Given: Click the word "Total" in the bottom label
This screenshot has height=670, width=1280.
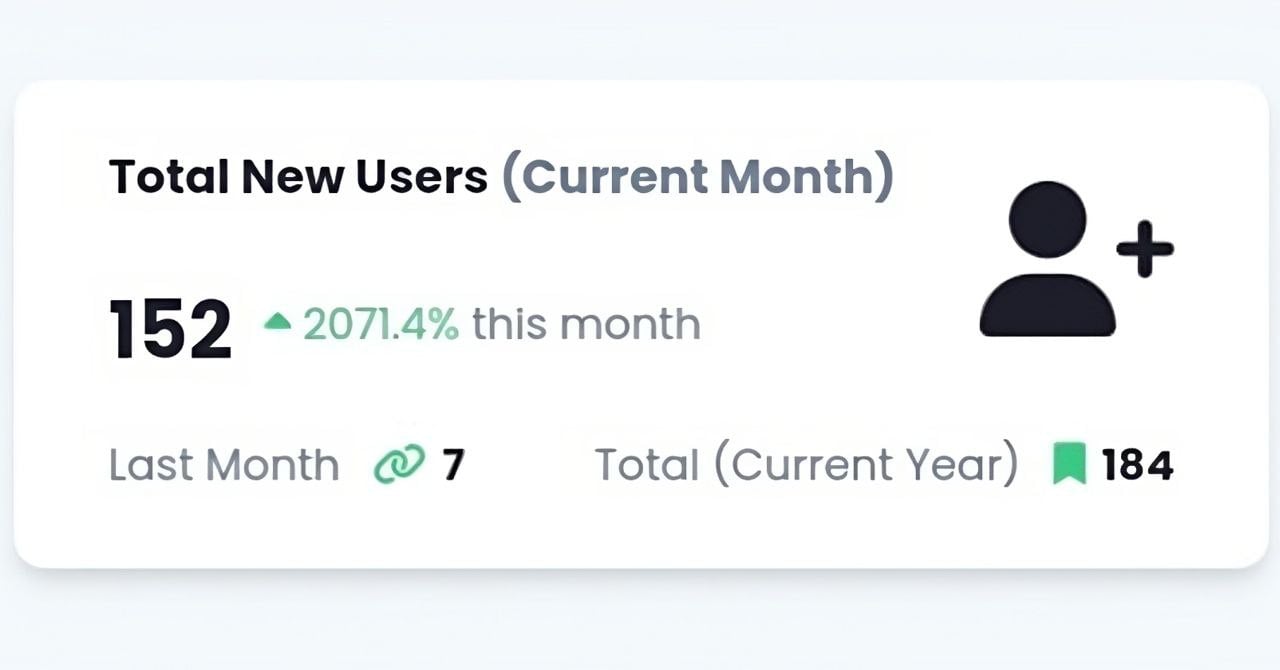Looking at the screenshot, I should 647,466.
